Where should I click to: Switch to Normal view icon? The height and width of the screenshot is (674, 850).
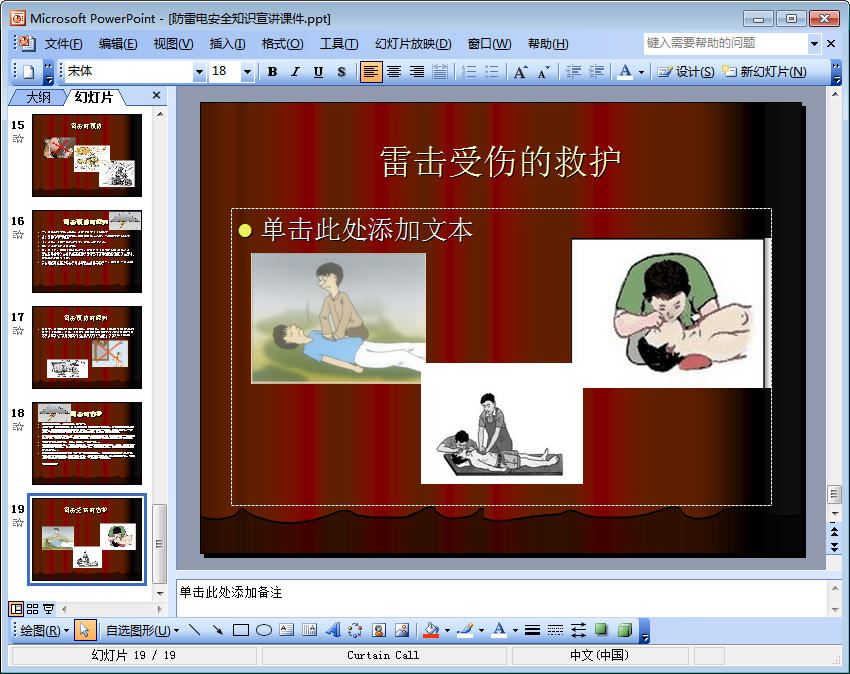pyautogui.click(x=16, y=609)
